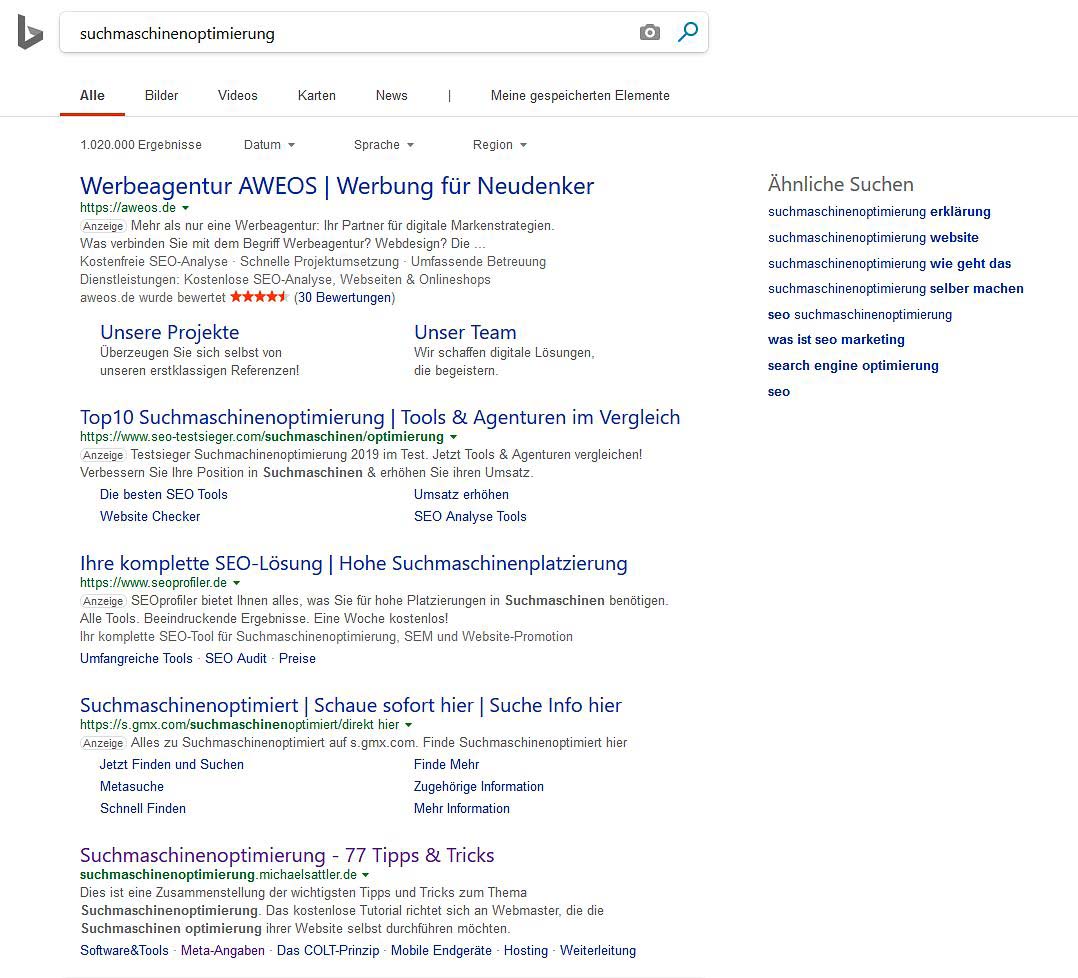Expand arrow next to seoprofiler.de URL

236,583
